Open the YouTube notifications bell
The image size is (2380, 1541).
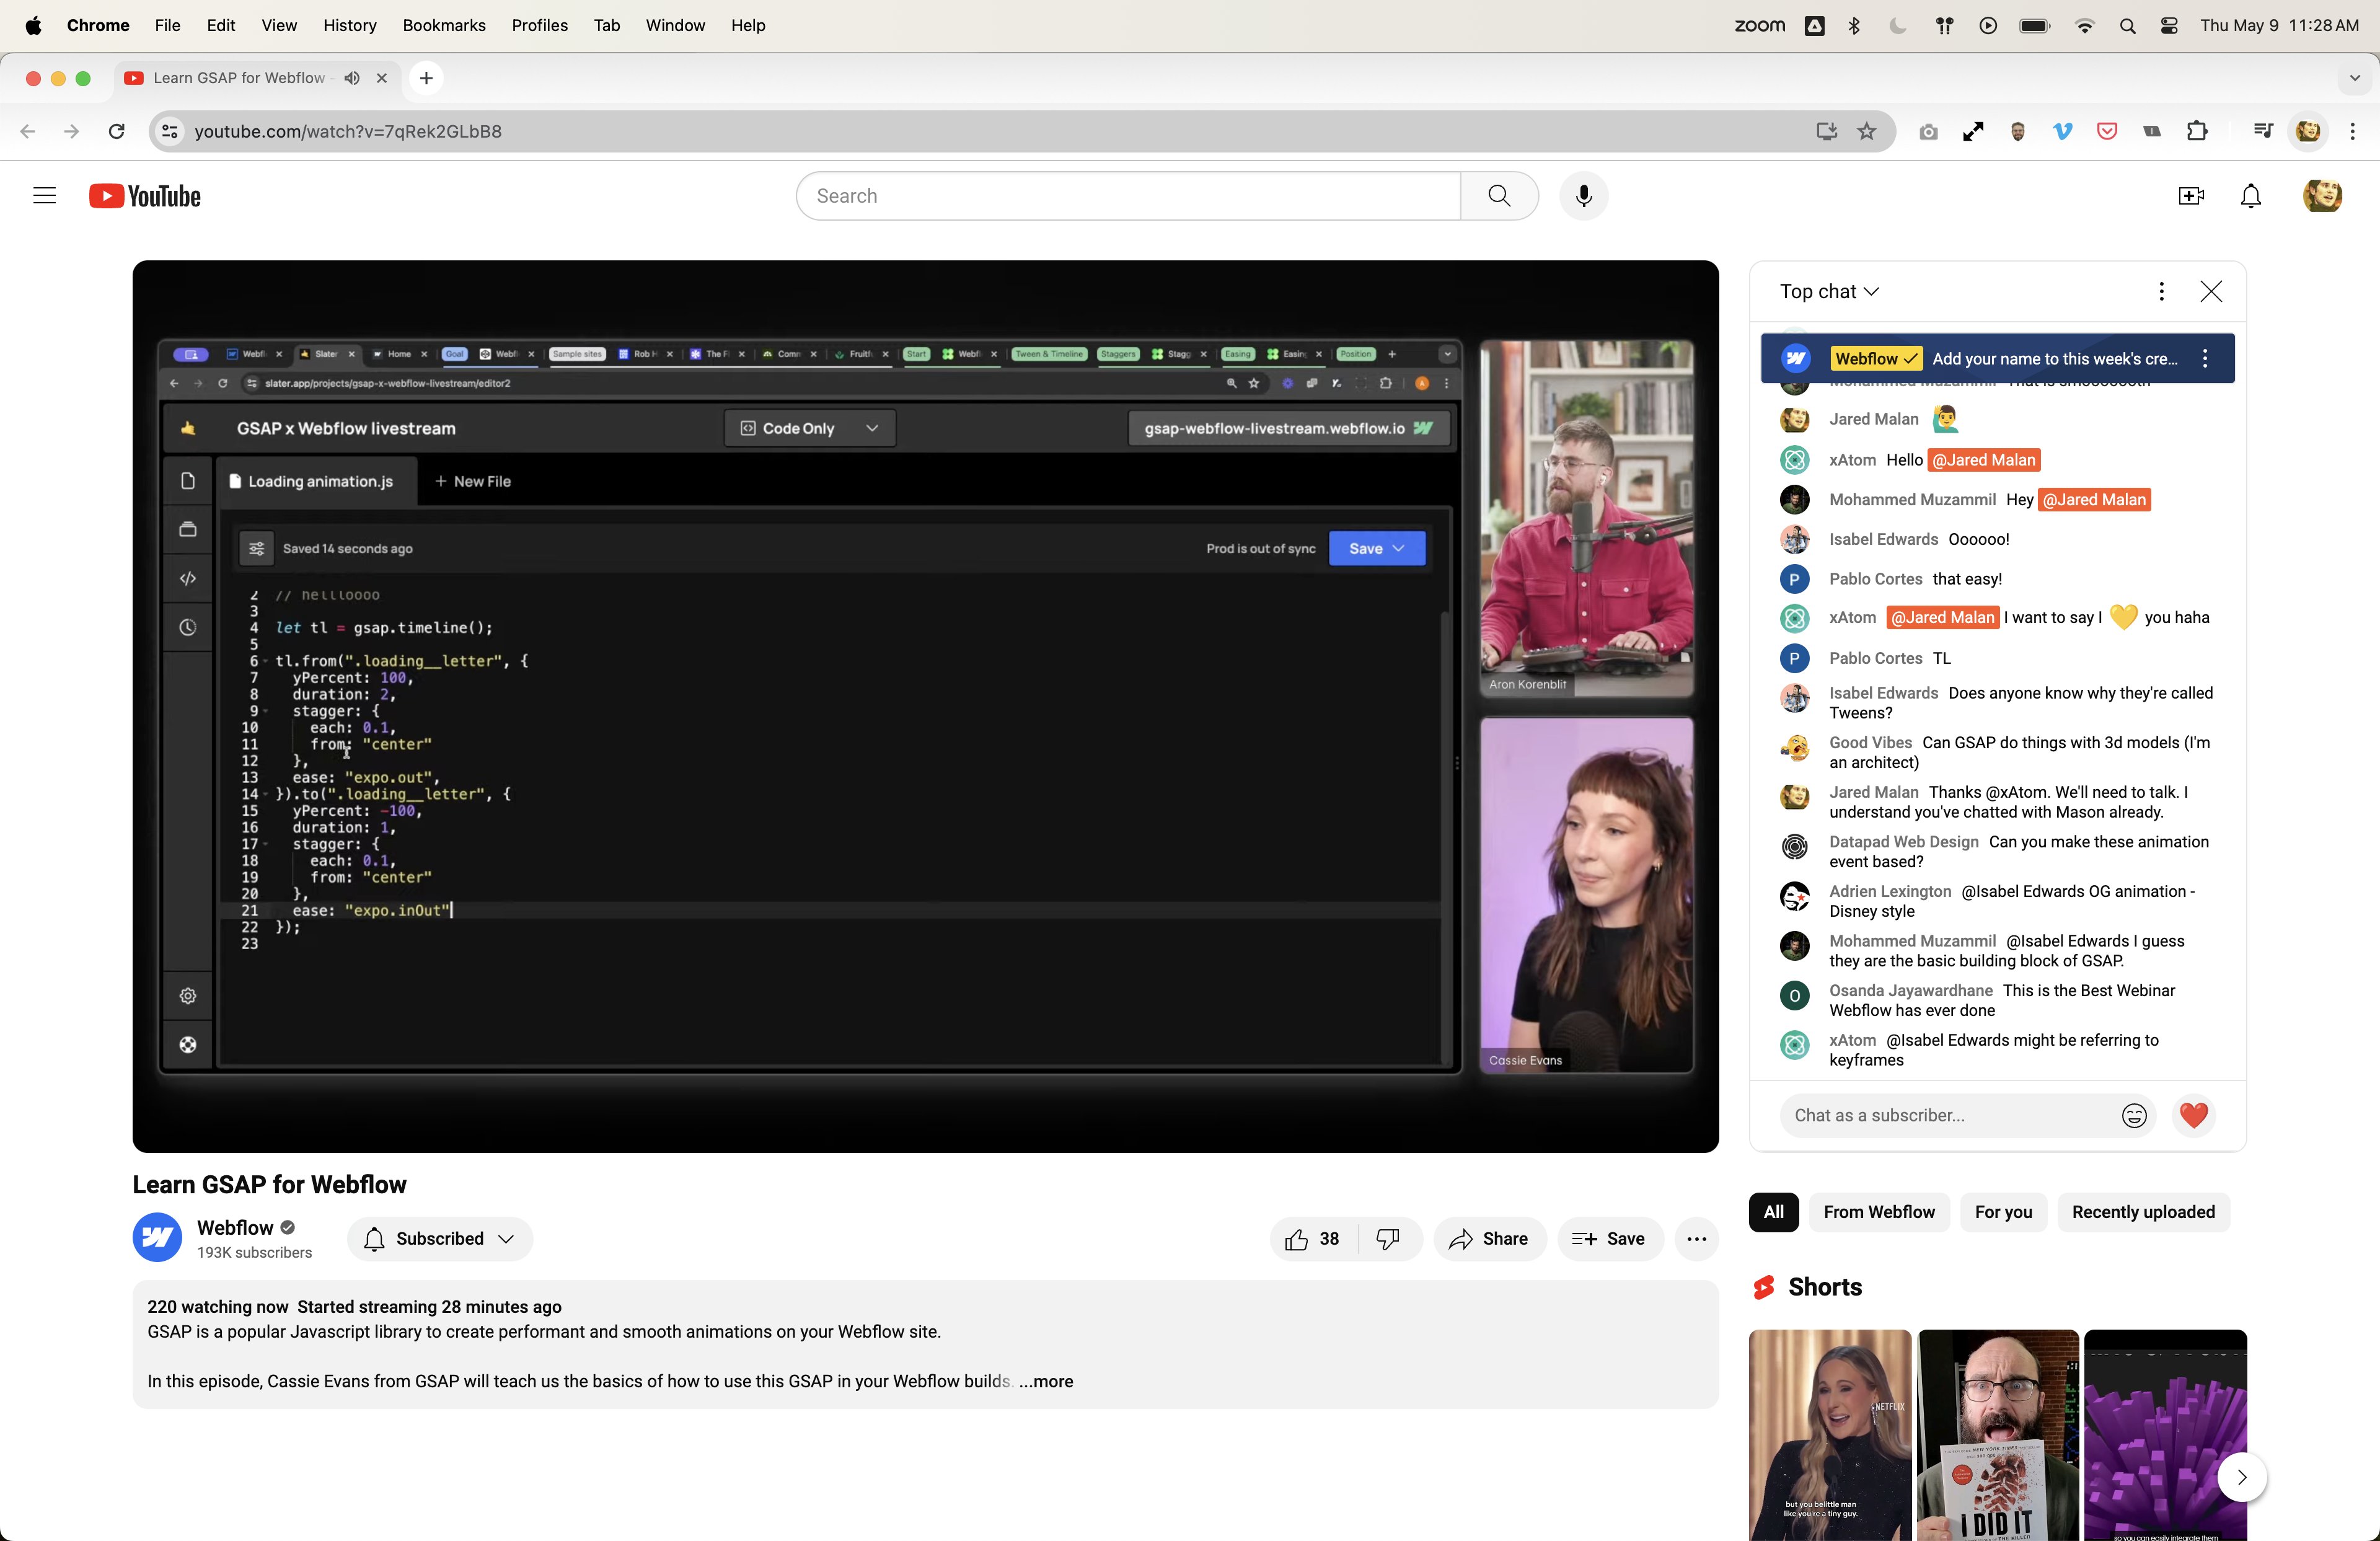(x=2250, y=196)
